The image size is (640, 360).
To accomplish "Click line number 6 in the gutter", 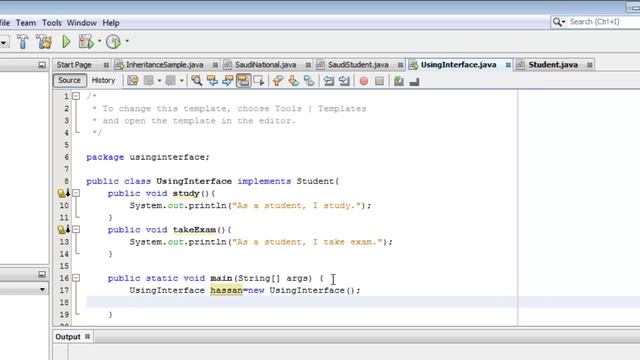I will click(x=67, y=157).
